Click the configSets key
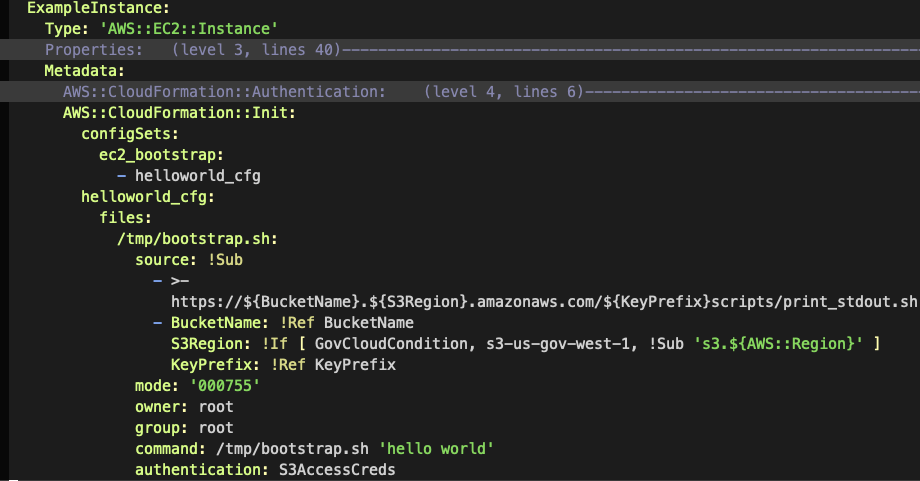 (130, 134)
